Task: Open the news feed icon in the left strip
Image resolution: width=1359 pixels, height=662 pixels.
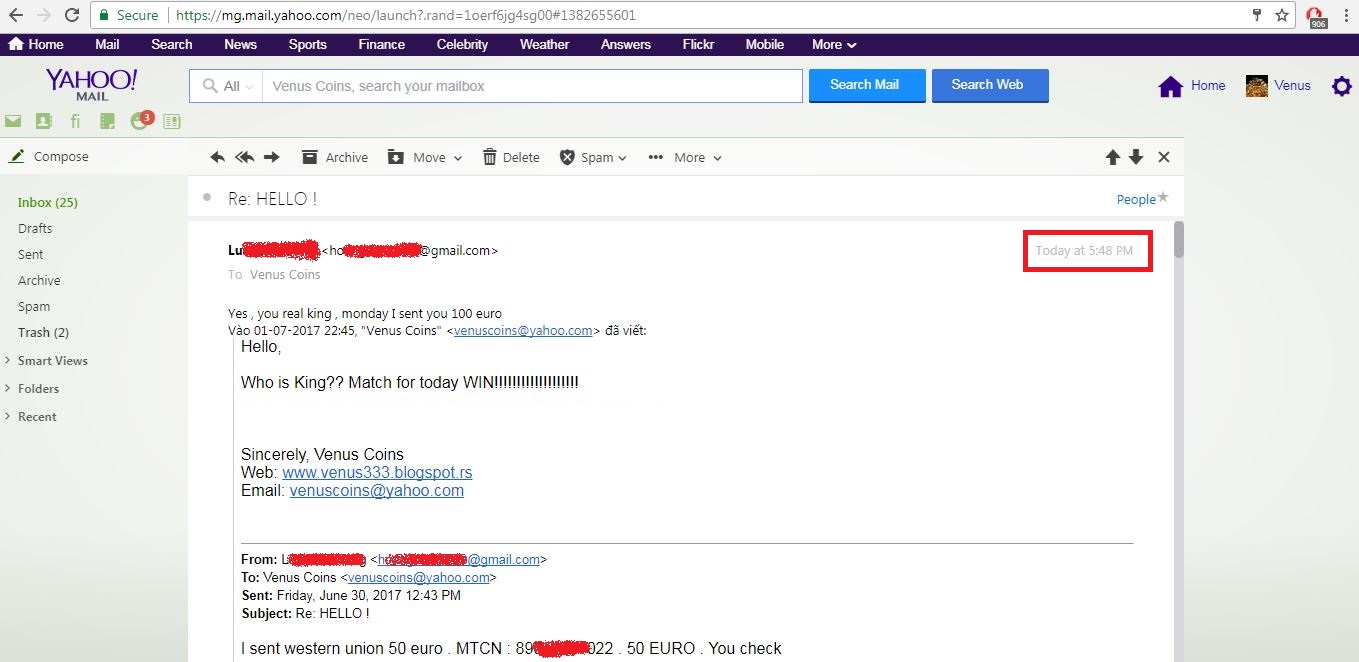Action: click(172, 121)
